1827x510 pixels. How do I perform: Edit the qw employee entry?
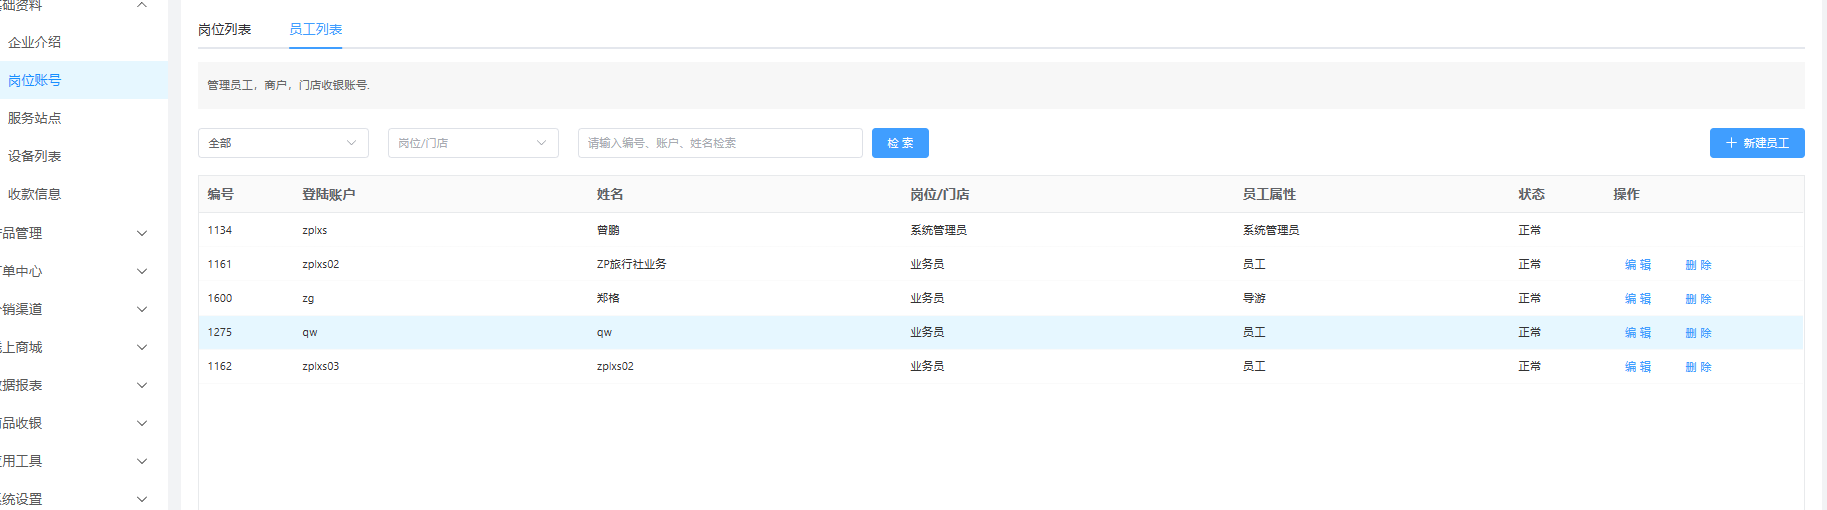[x=1637, y=333]
